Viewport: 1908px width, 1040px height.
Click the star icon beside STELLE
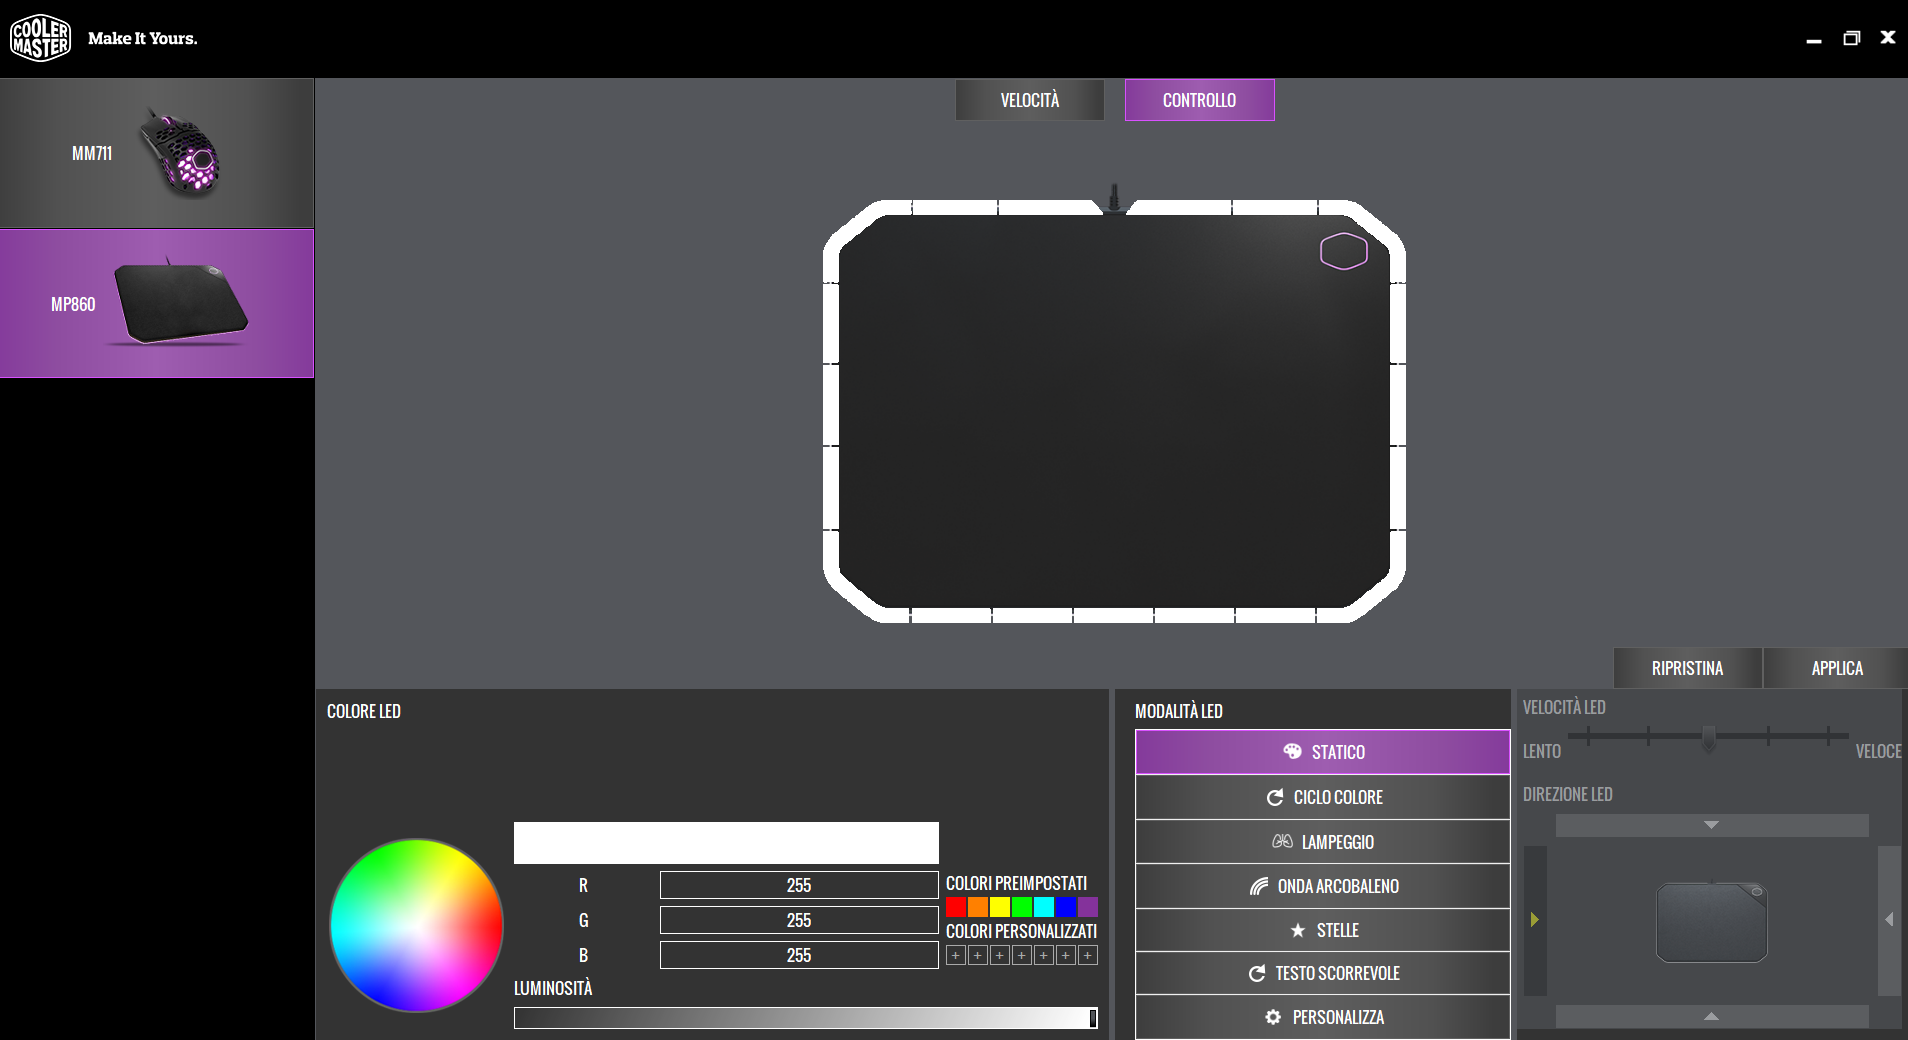pos(1298,930)
